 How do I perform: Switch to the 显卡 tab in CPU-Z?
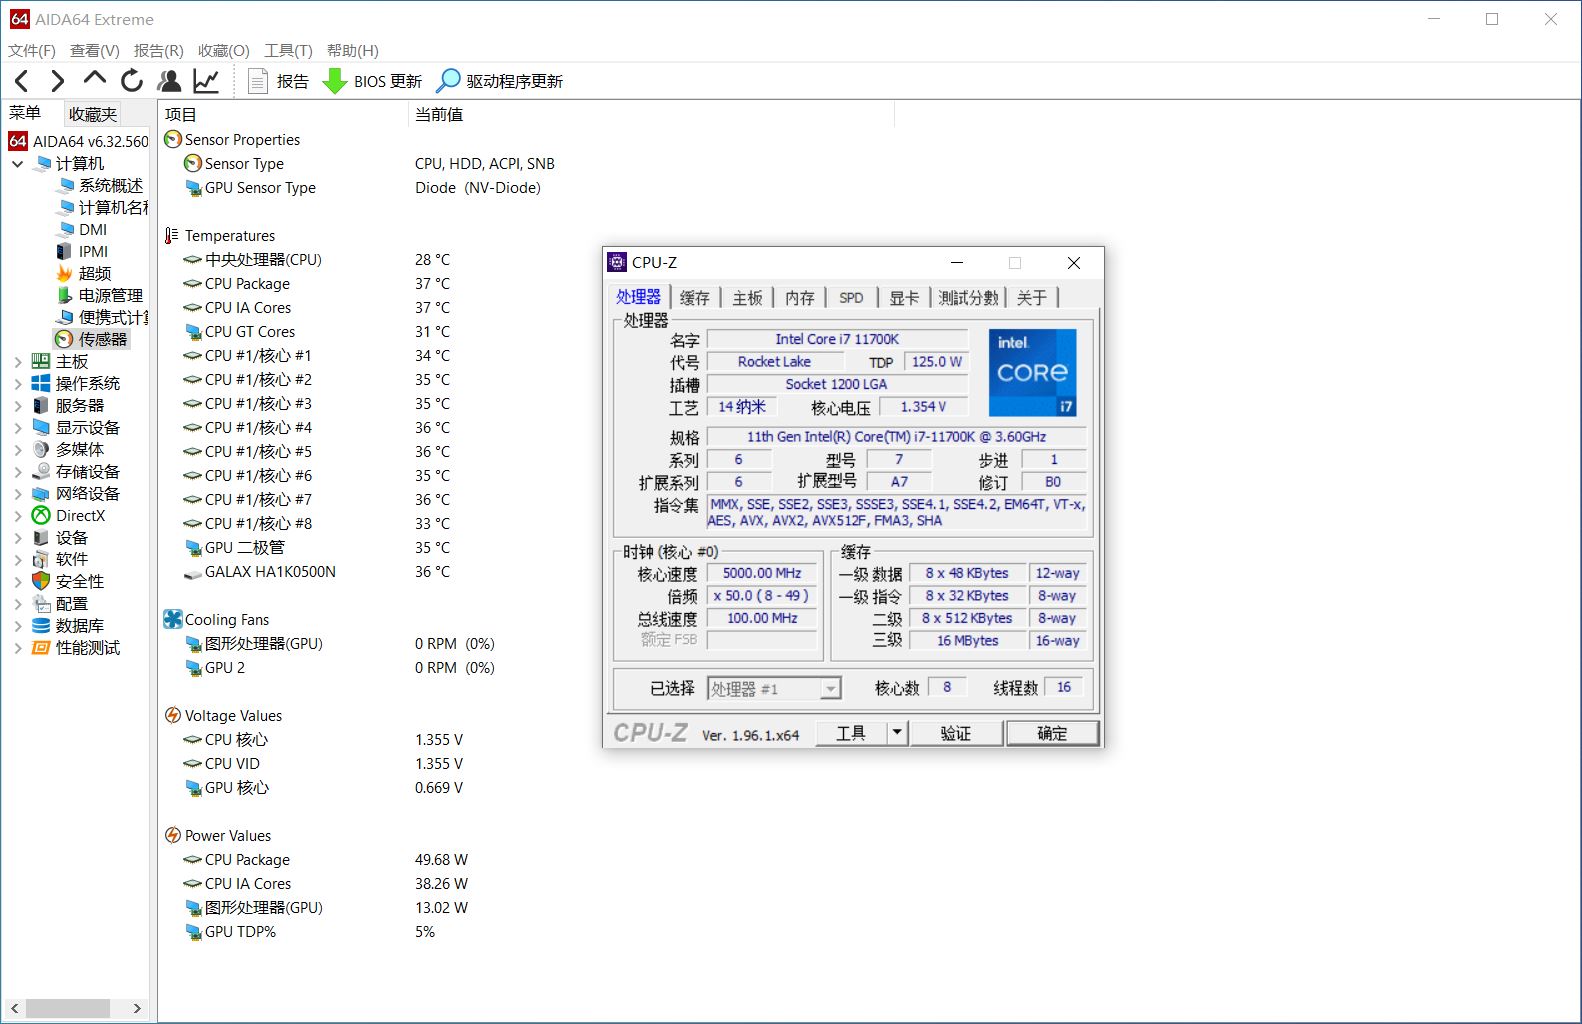[904, 298]
